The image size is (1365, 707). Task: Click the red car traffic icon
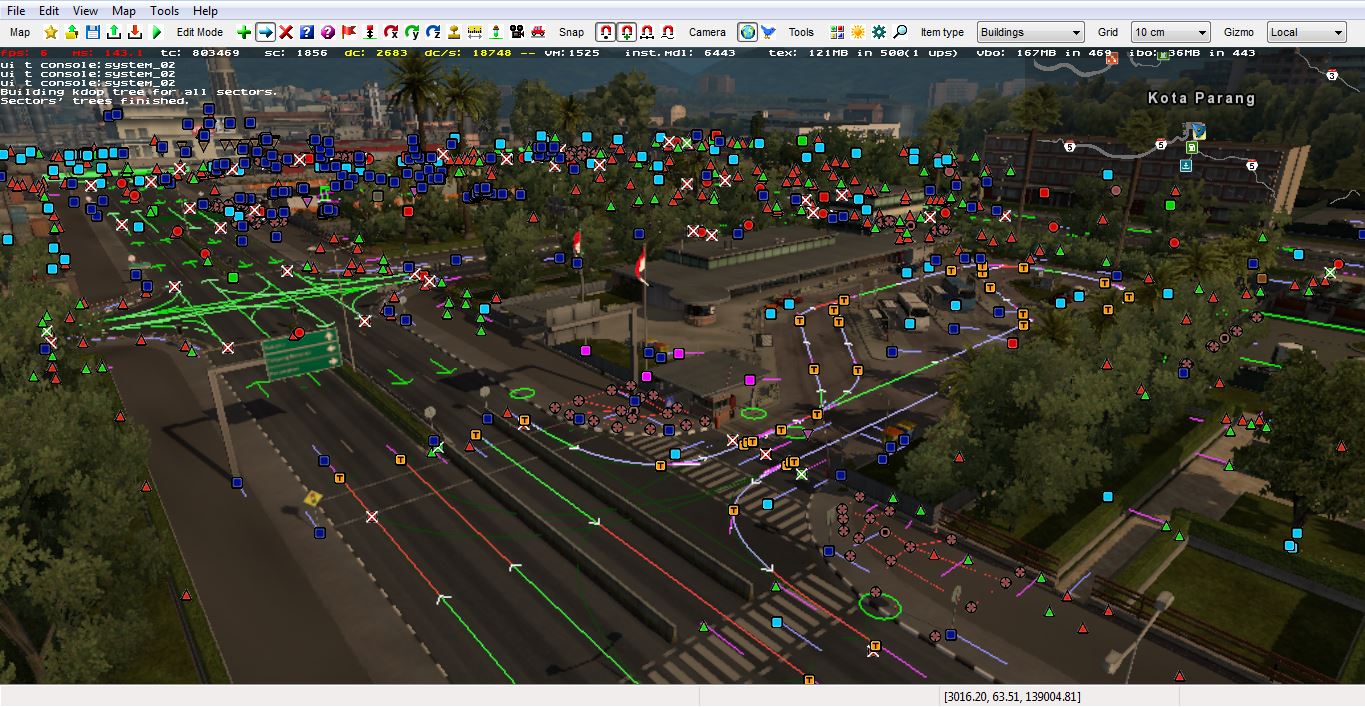click(538, 32)
